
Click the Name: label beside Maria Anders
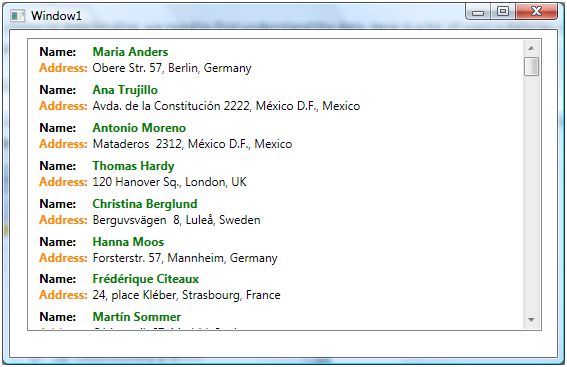(58, 52)
